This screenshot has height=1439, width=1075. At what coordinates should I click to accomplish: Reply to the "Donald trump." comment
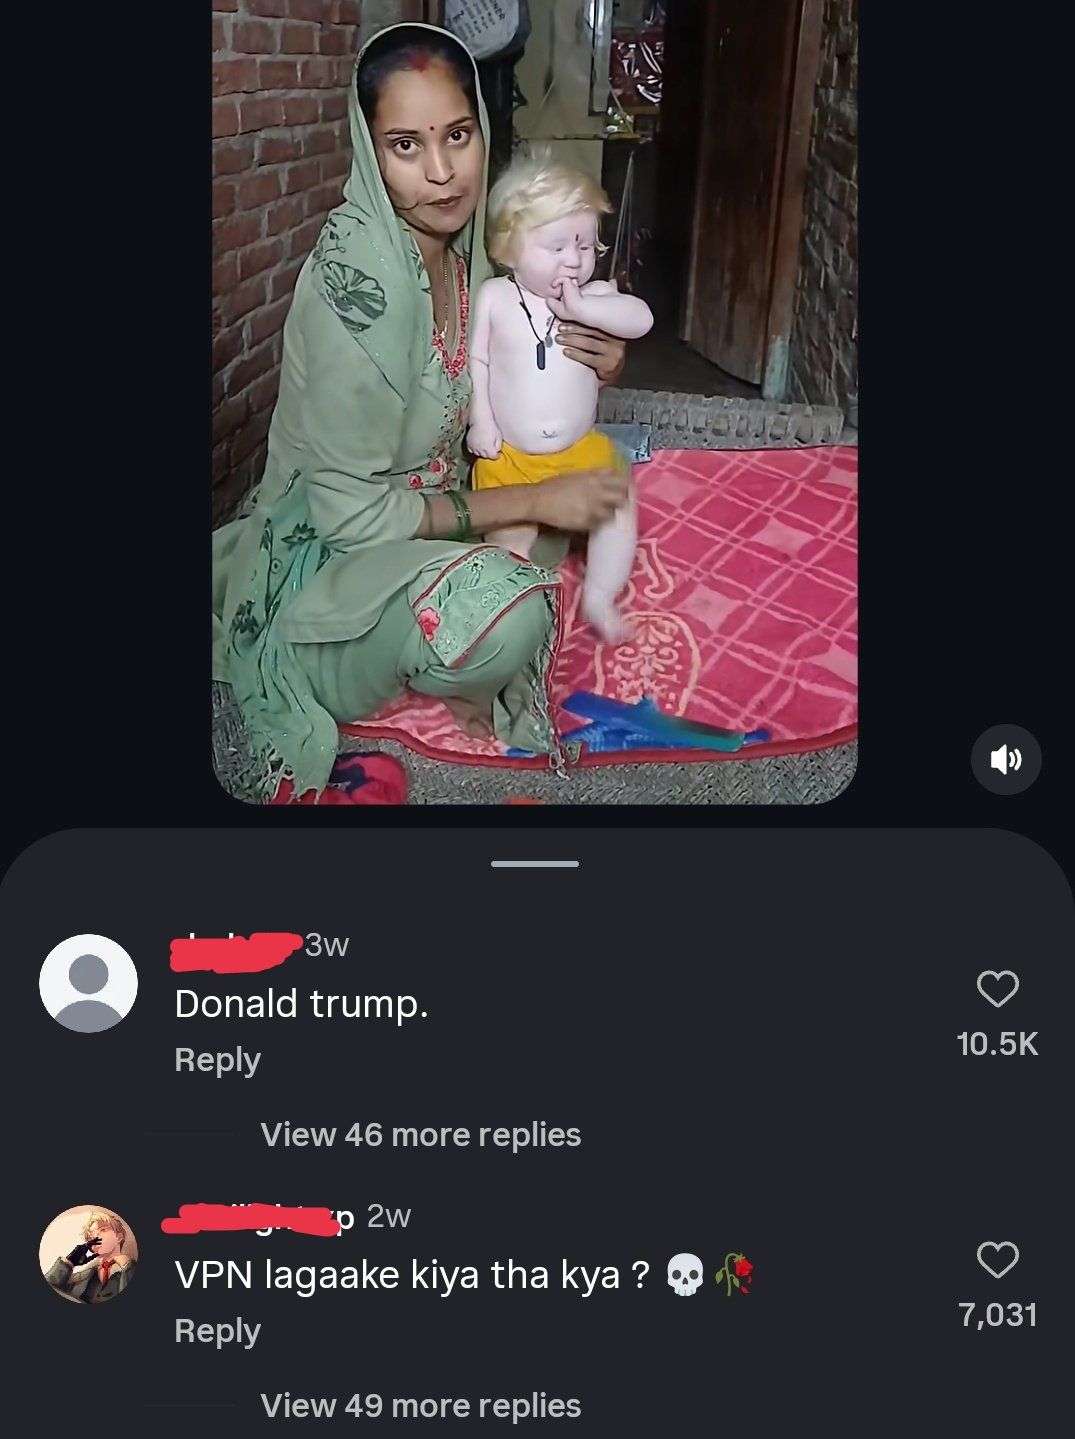(x=217, y=1059)
